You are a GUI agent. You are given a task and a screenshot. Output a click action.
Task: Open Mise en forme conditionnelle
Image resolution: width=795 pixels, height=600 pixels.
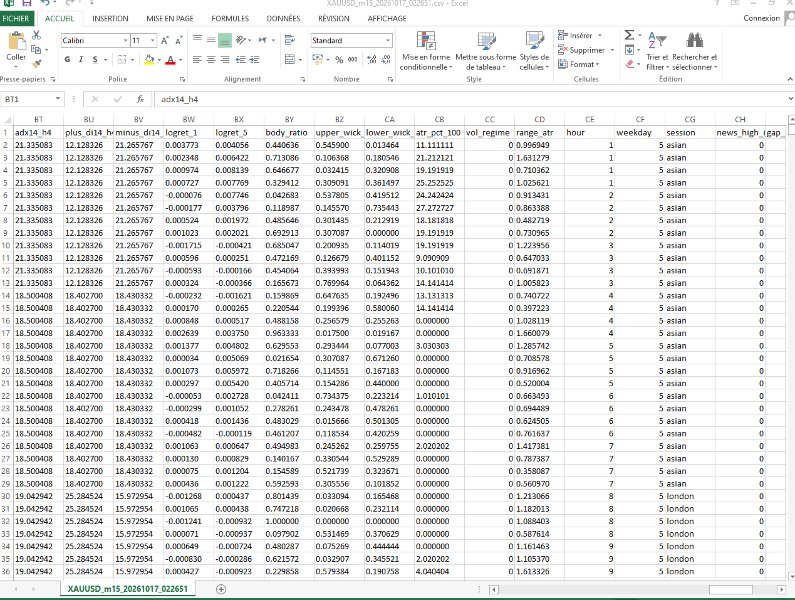pyautogui.click(x=426, y=51)
